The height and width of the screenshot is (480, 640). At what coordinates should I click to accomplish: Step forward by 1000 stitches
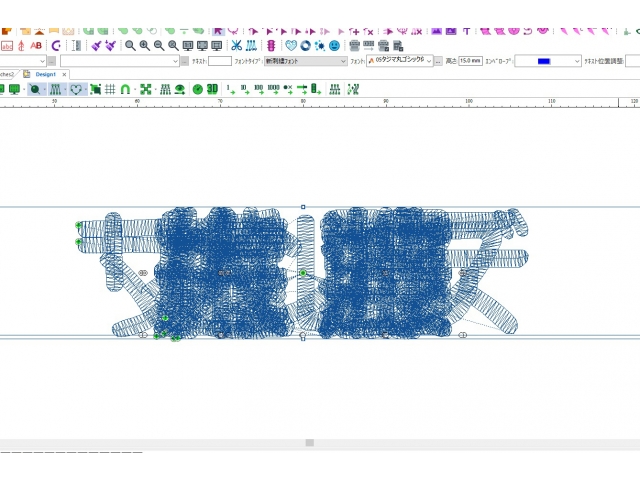pos(273,89)
